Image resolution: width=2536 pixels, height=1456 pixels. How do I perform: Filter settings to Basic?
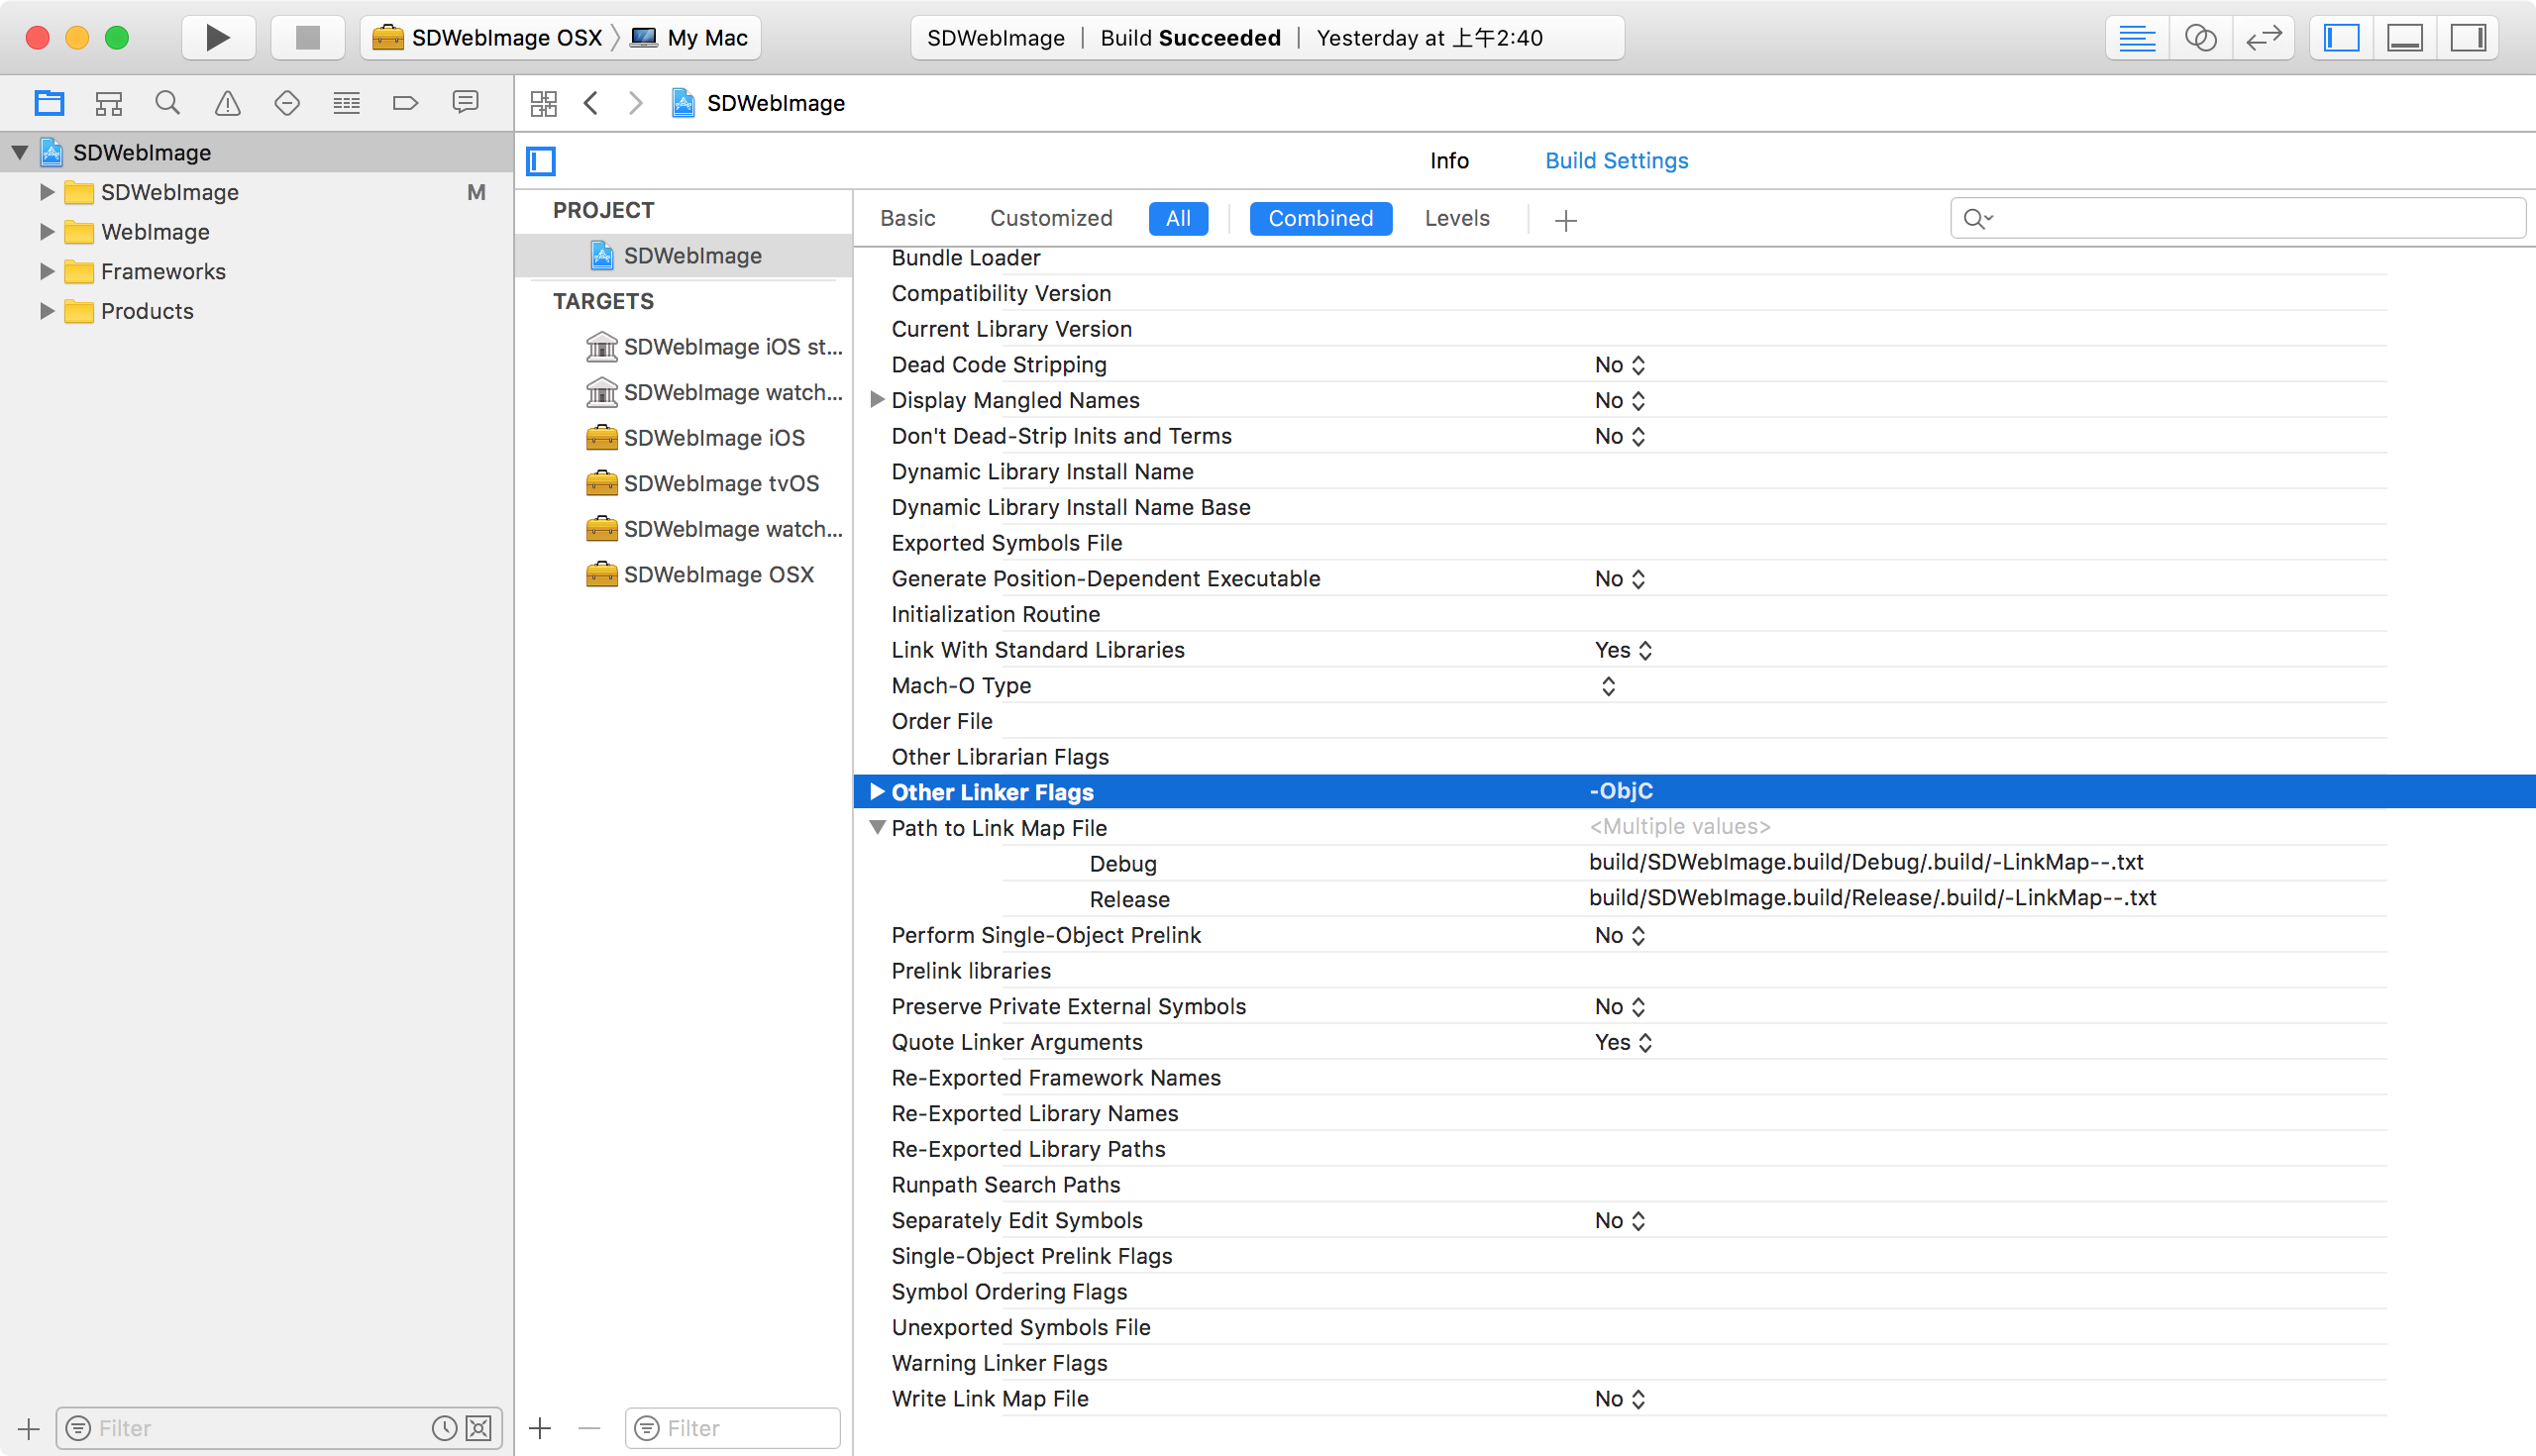[907, 218]
